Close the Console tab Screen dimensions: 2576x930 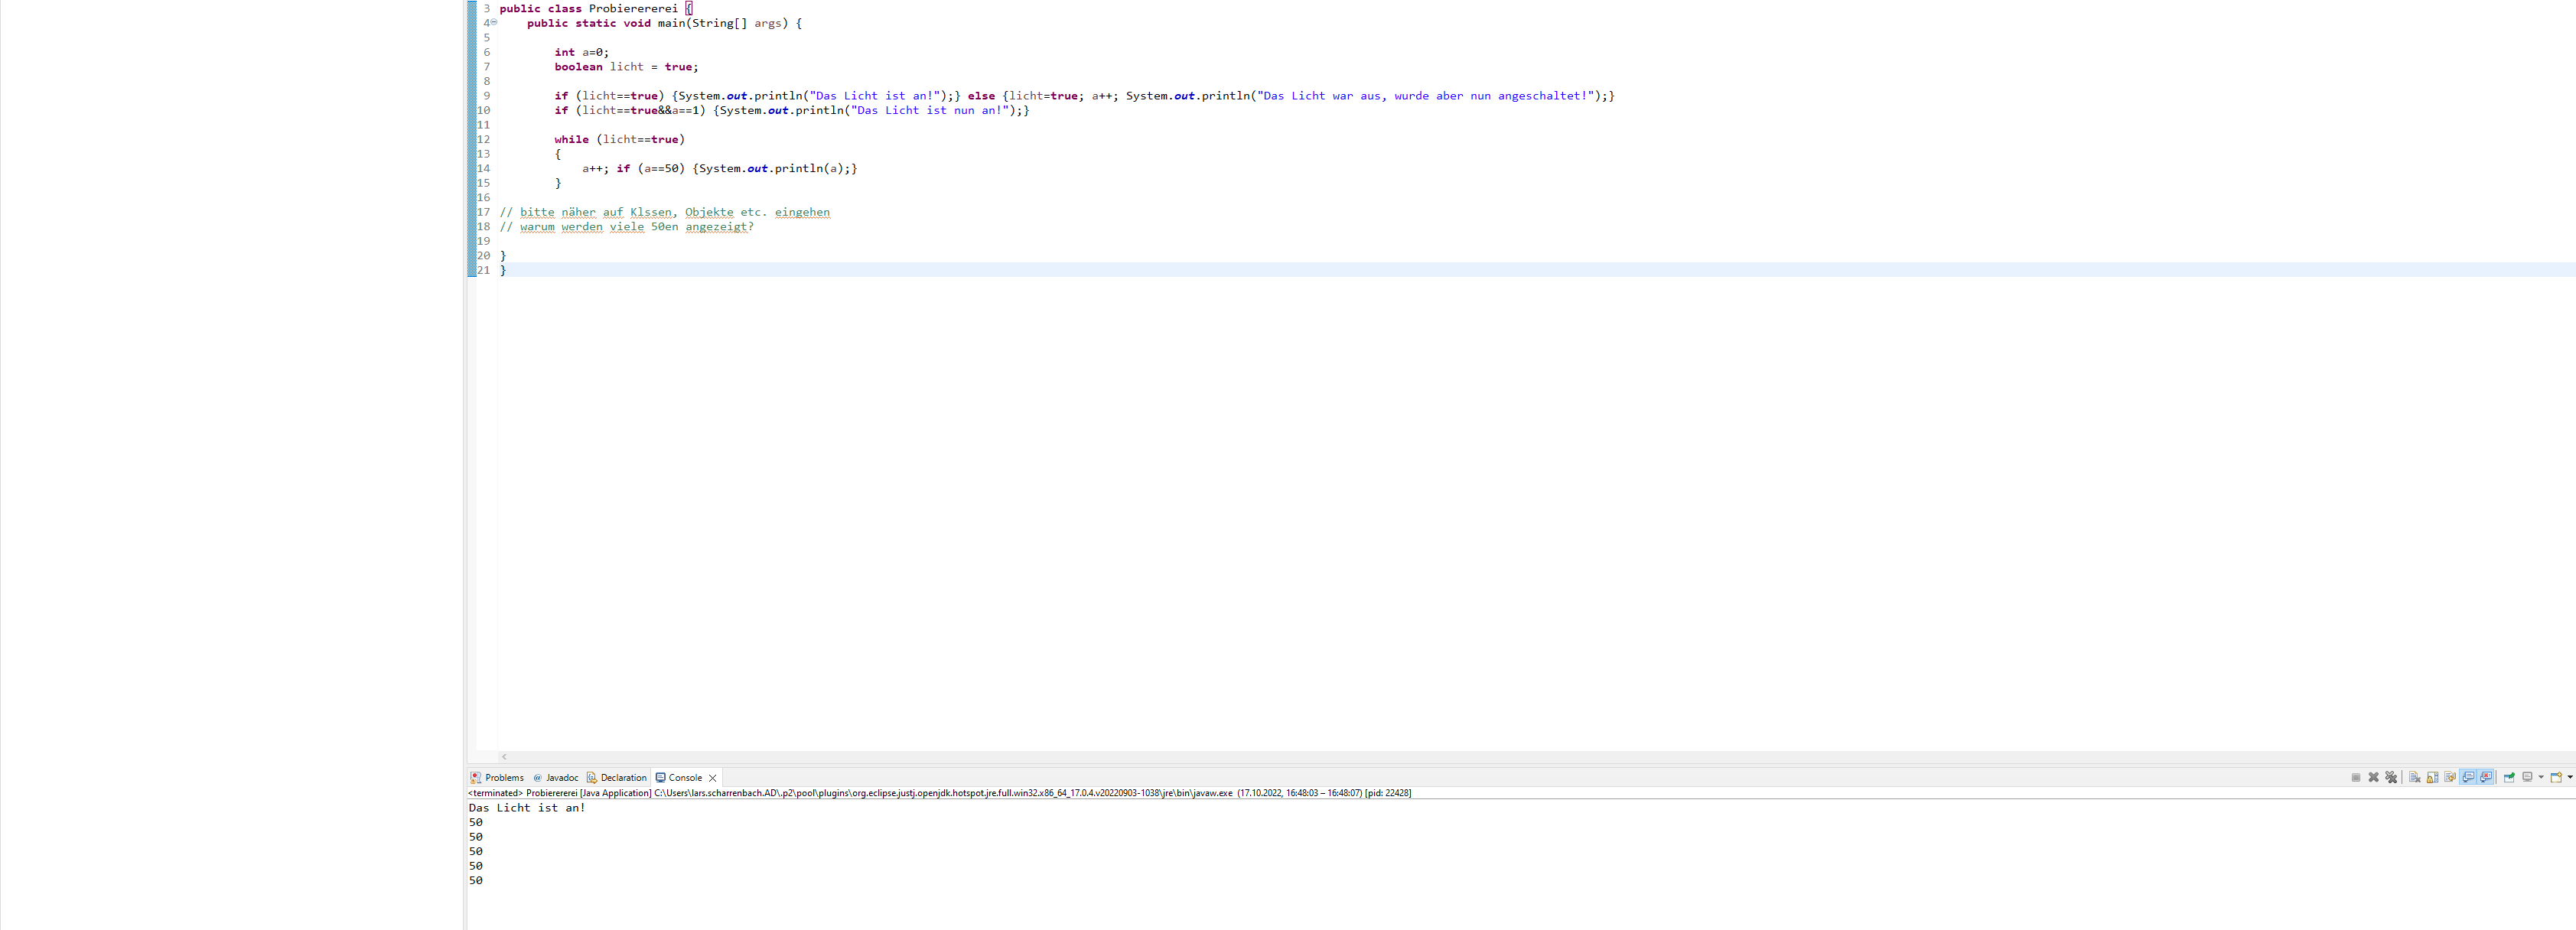coord(712,778)
